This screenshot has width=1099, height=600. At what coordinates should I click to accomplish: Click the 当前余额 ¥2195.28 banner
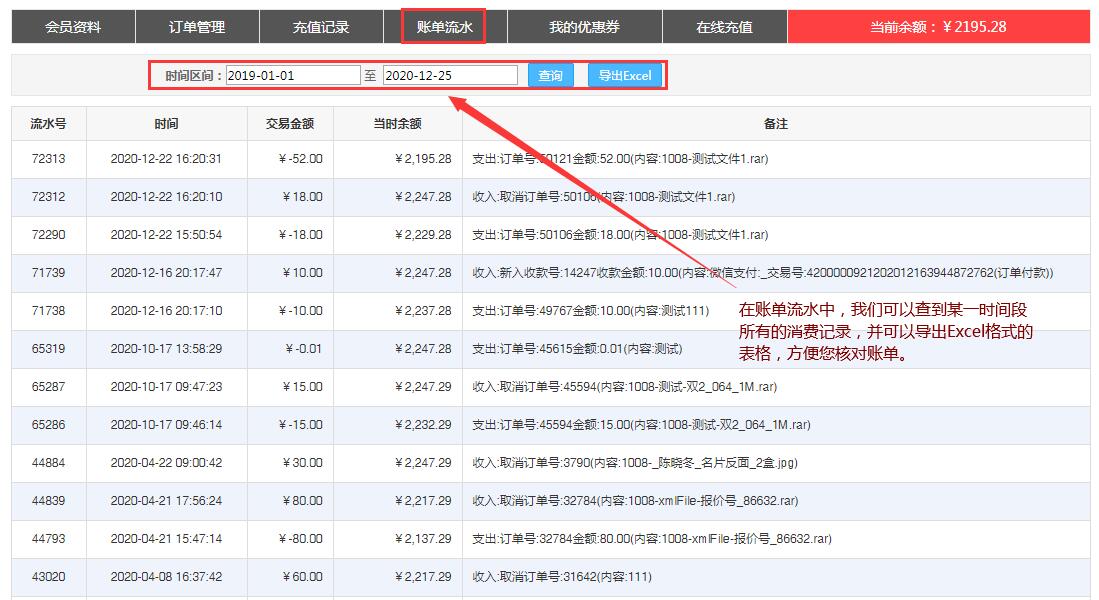point(938,27)
